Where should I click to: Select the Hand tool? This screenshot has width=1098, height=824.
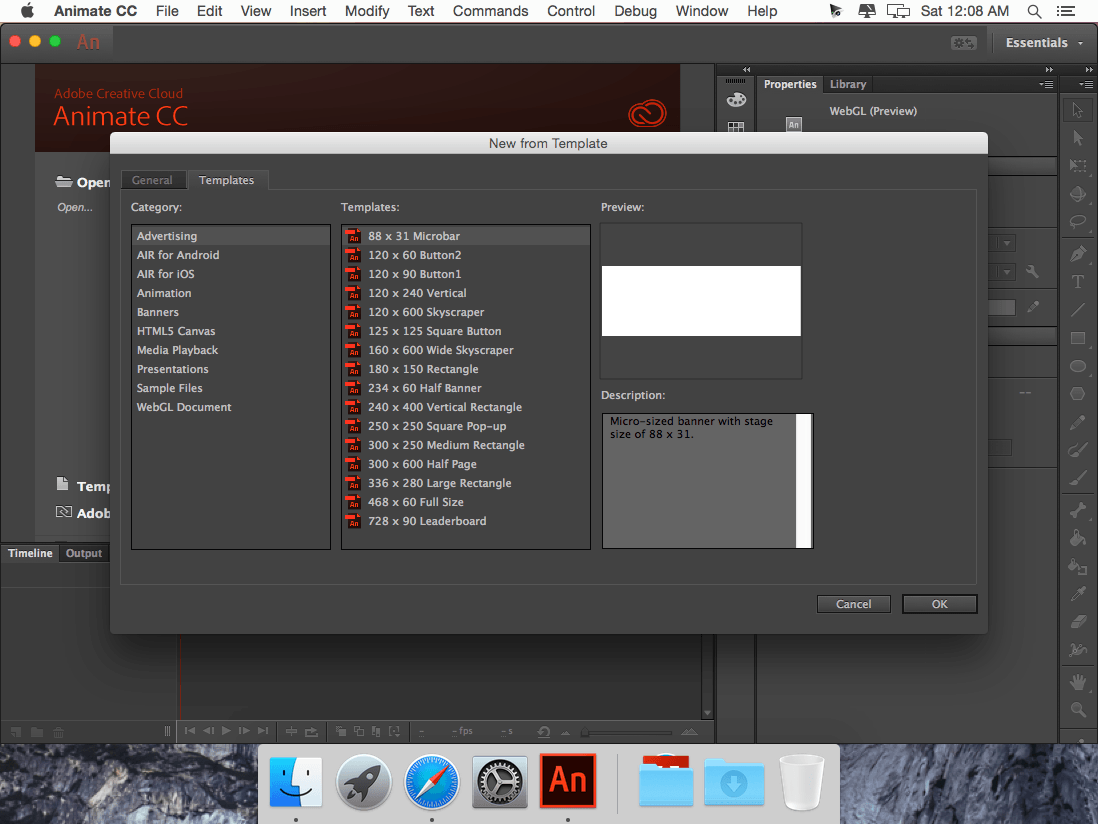1078,682
